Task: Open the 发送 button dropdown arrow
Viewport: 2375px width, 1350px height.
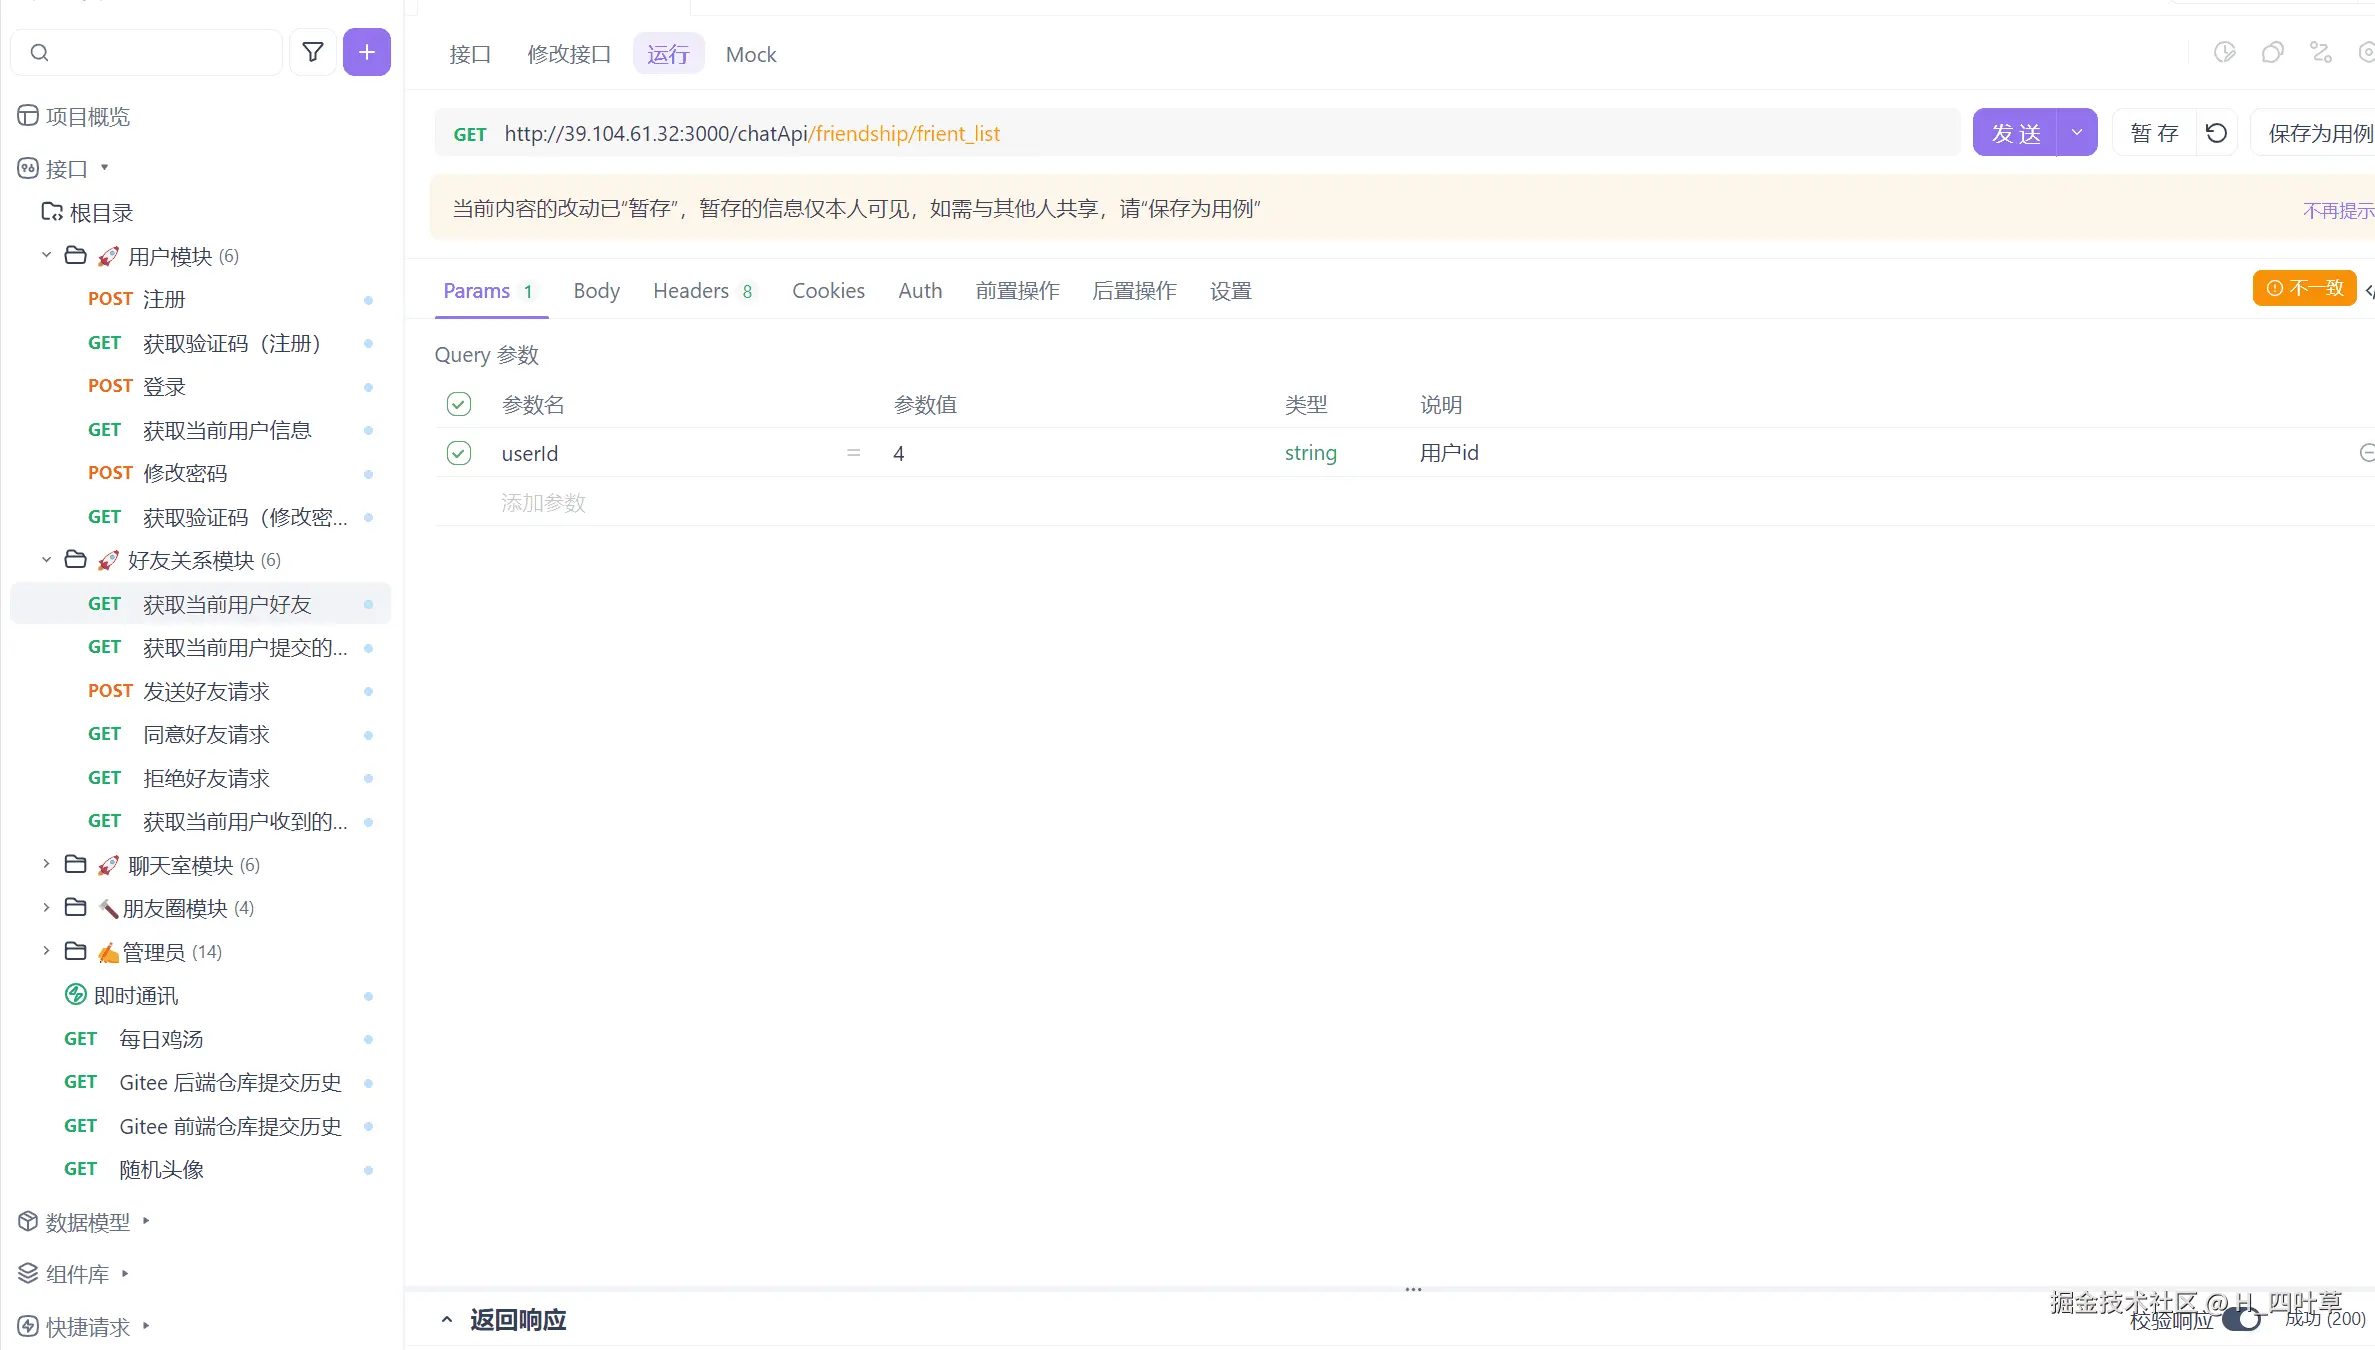Action: [x=2077, y=133]
